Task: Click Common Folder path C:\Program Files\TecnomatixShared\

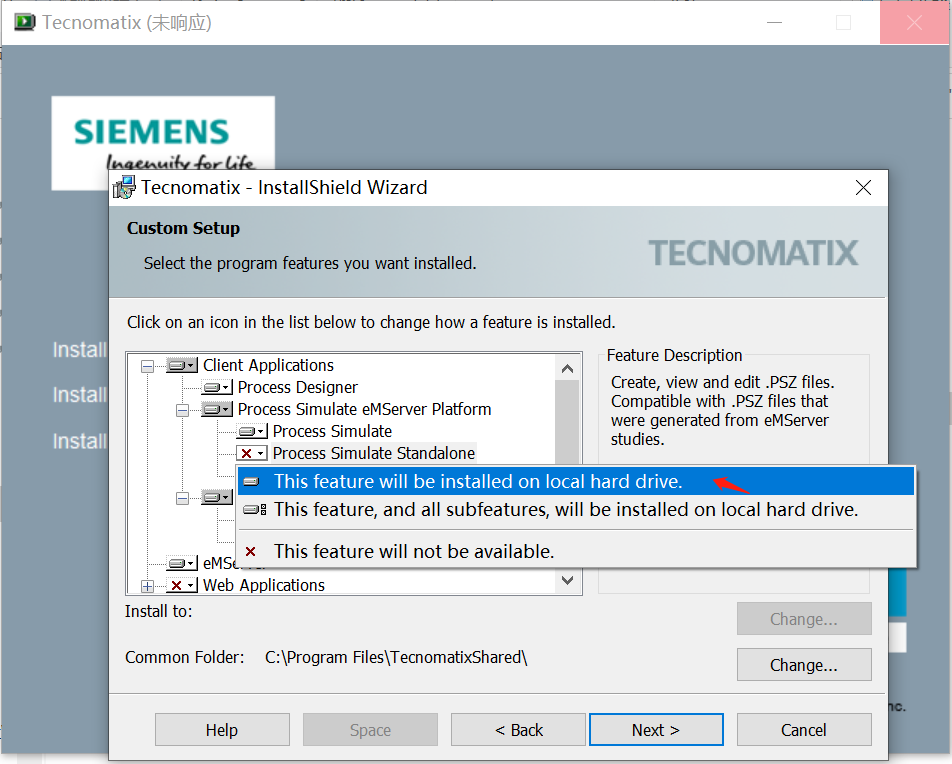Action: 396,658
